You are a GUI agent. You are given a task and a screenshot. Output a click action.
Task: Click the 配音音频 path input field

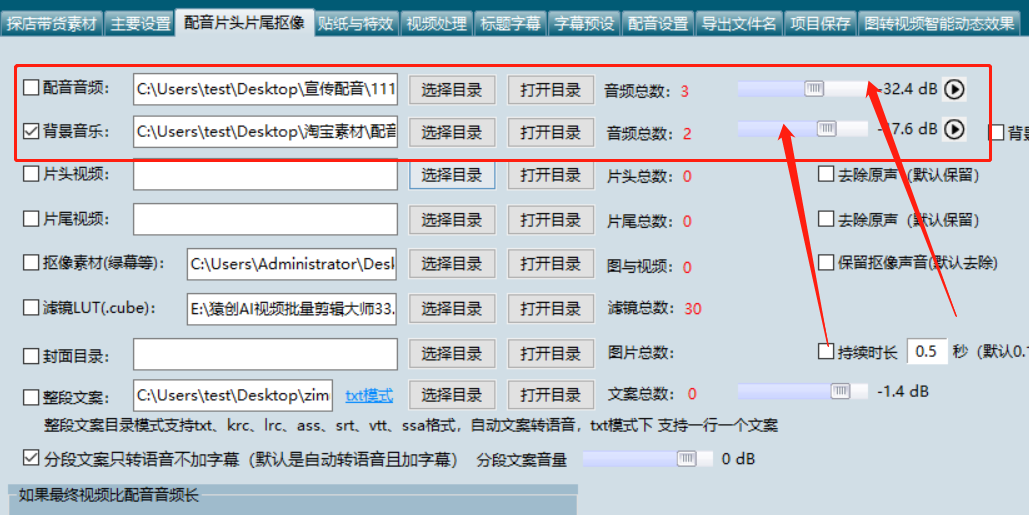tap(265, 89)
